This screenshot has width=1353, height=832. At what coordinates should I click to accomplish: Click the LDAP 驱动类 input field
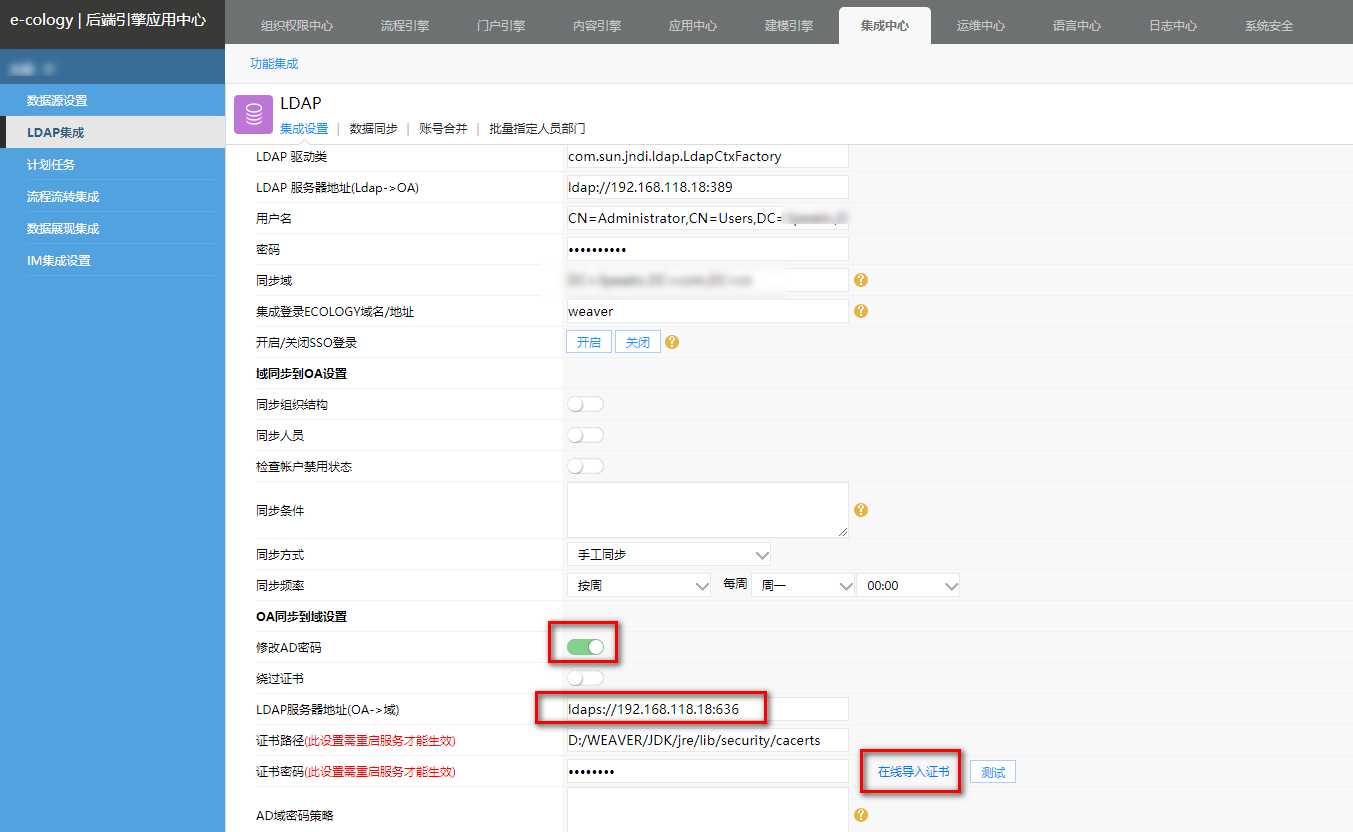coord(707,156)
